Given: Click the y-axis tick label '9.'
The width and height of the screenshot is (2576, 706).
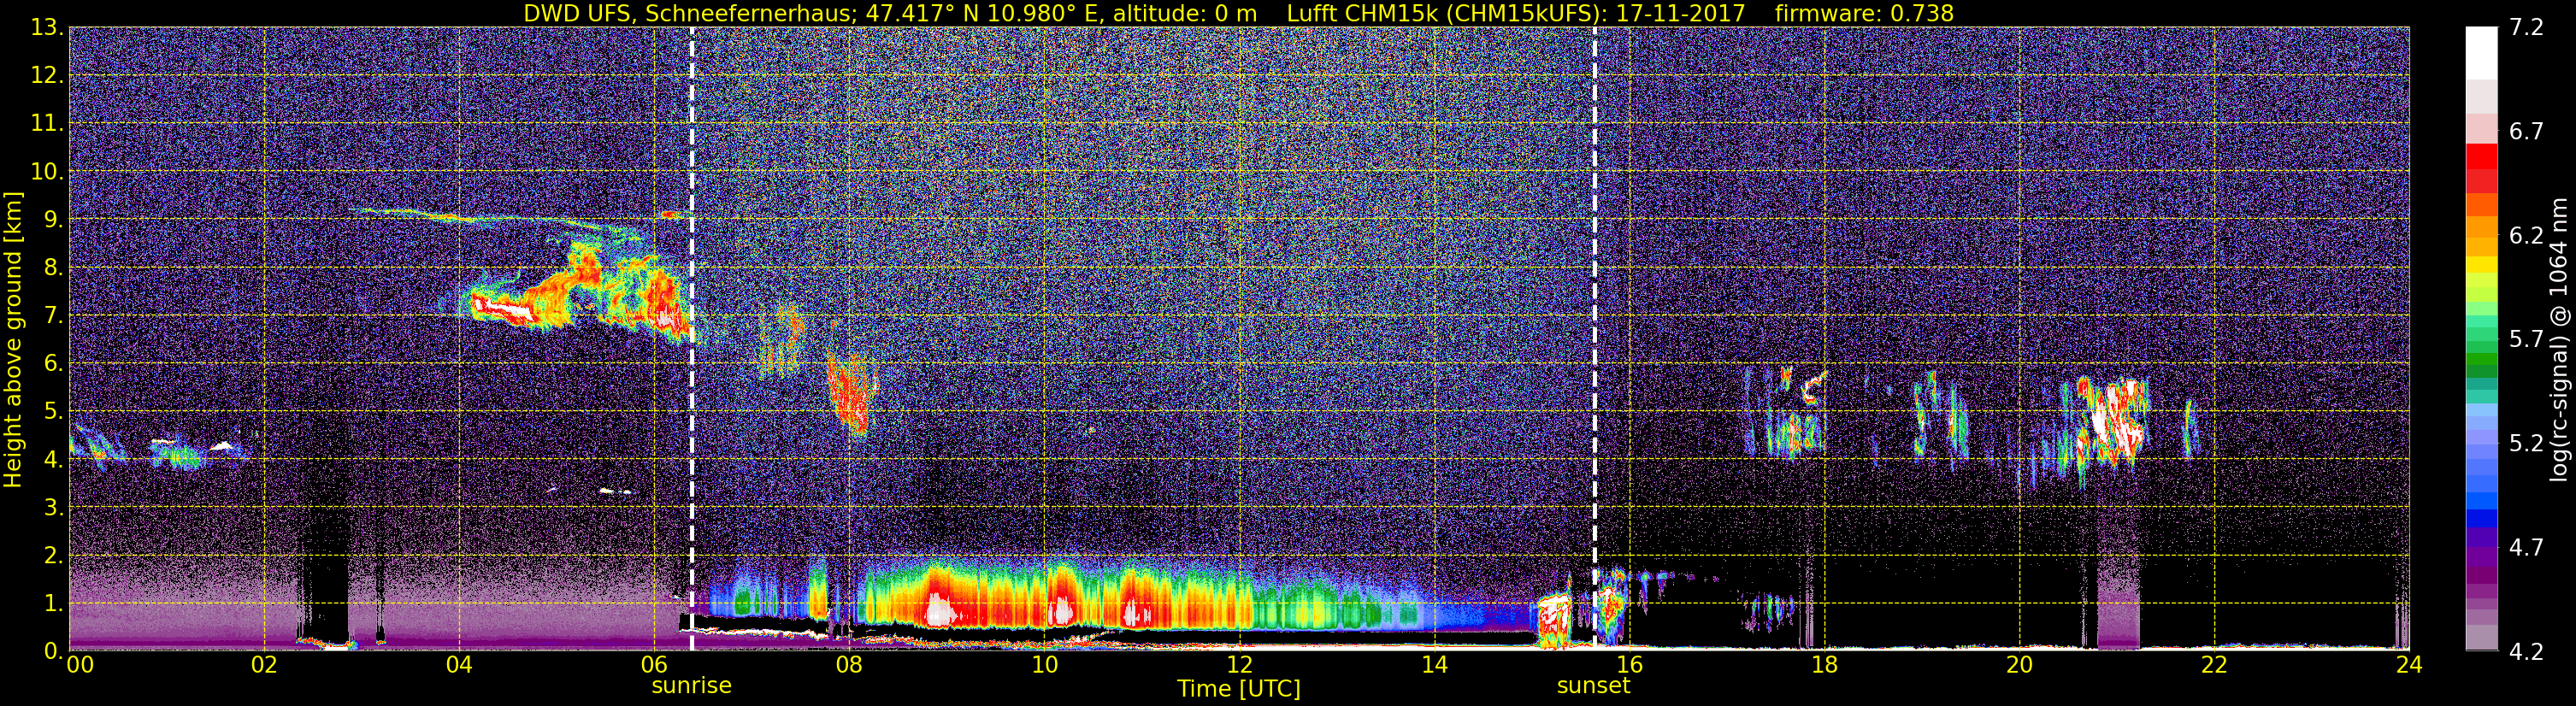Looking at the screenshot, I should point(52,220).
